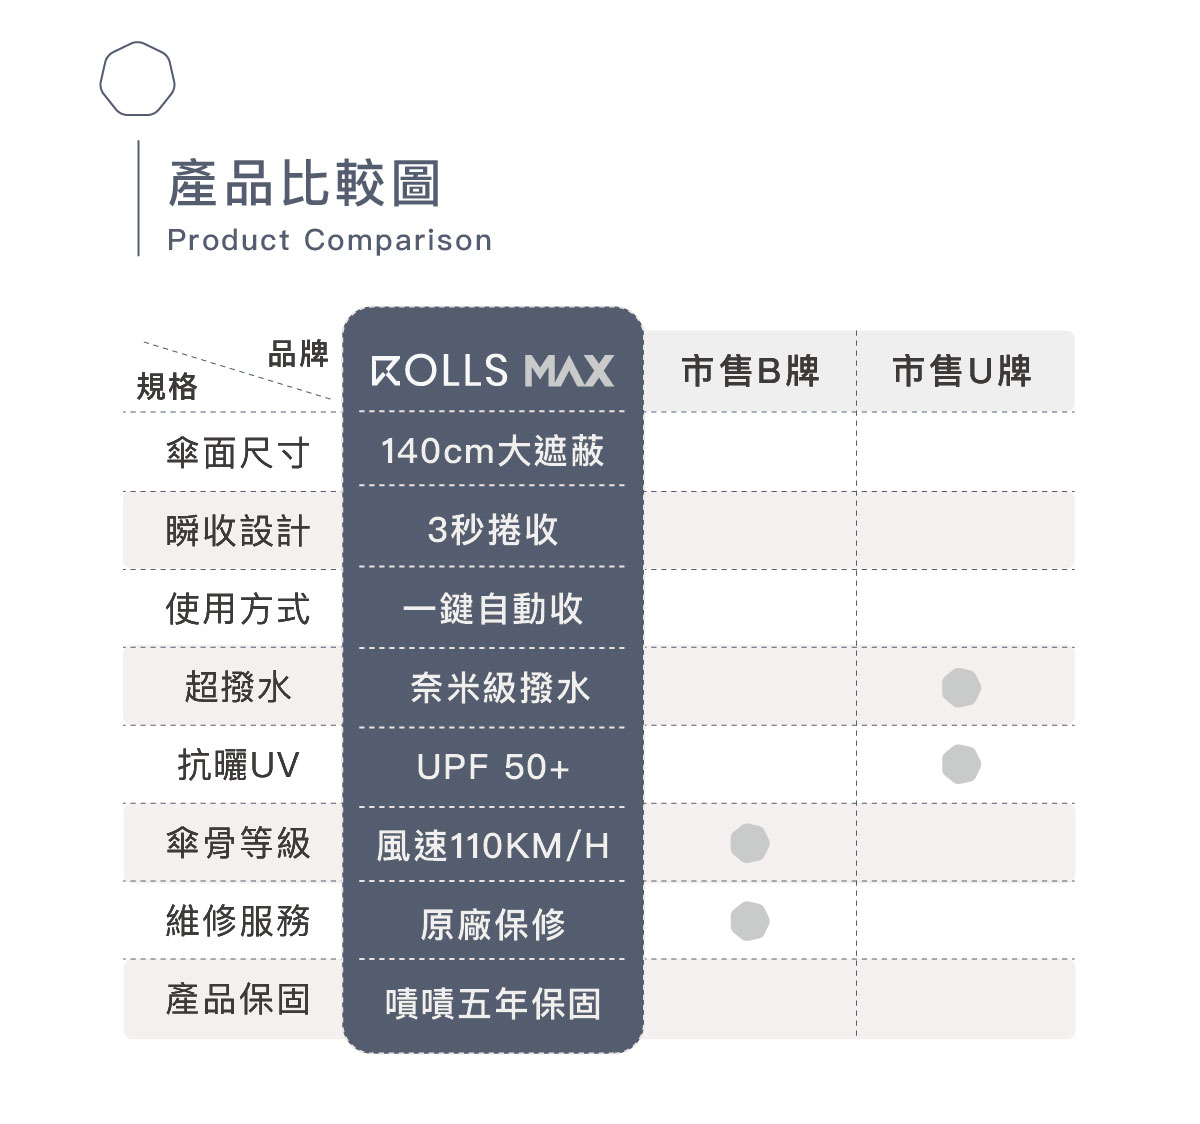Click the 產品比較圖 heading
Viewport: 1200px width, 1124px height.
(304, 184)
